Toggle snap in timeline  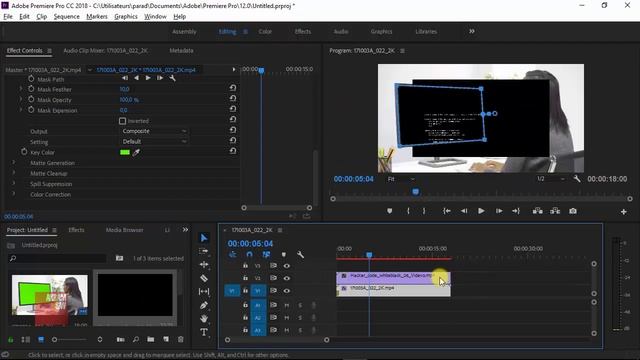tap(249, 255)
